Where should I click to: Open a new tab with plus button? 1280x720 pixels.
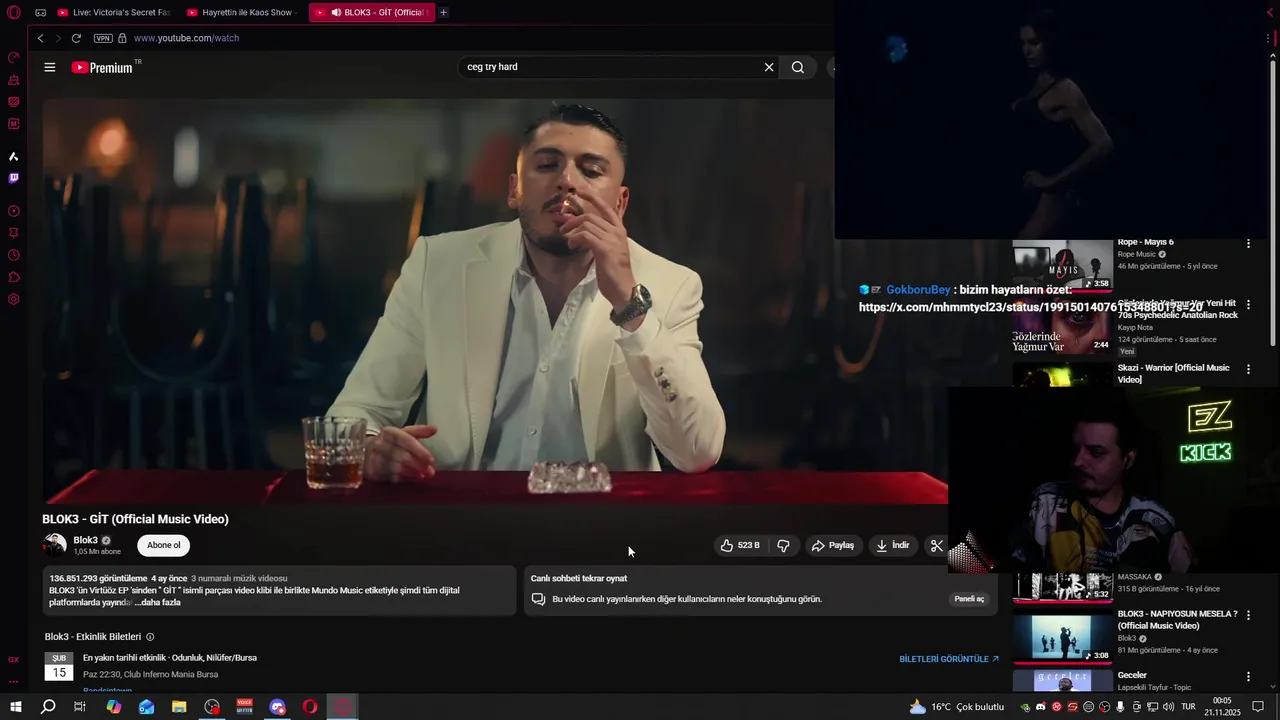tap(443, 13)
